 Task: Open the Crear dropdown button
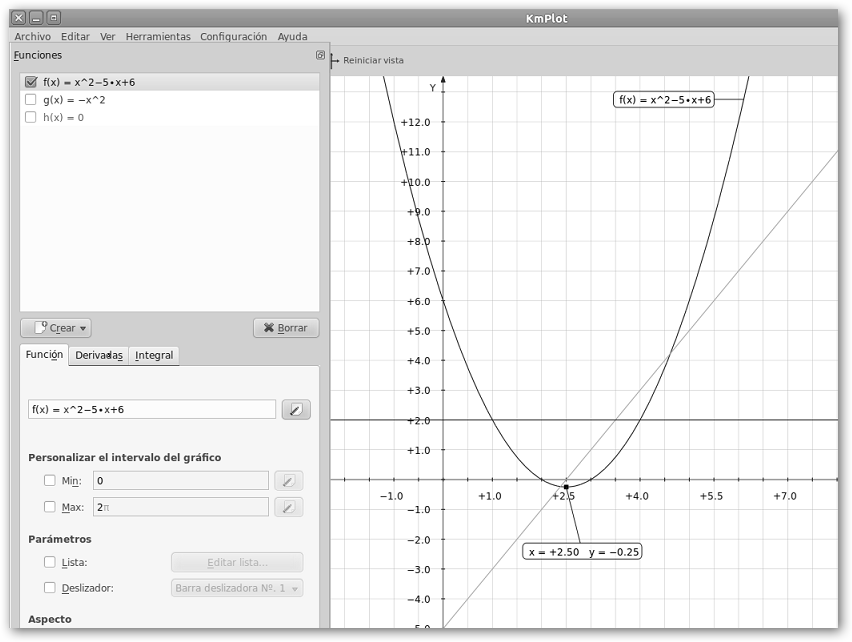pyautogui.click(x=56, y=328)
